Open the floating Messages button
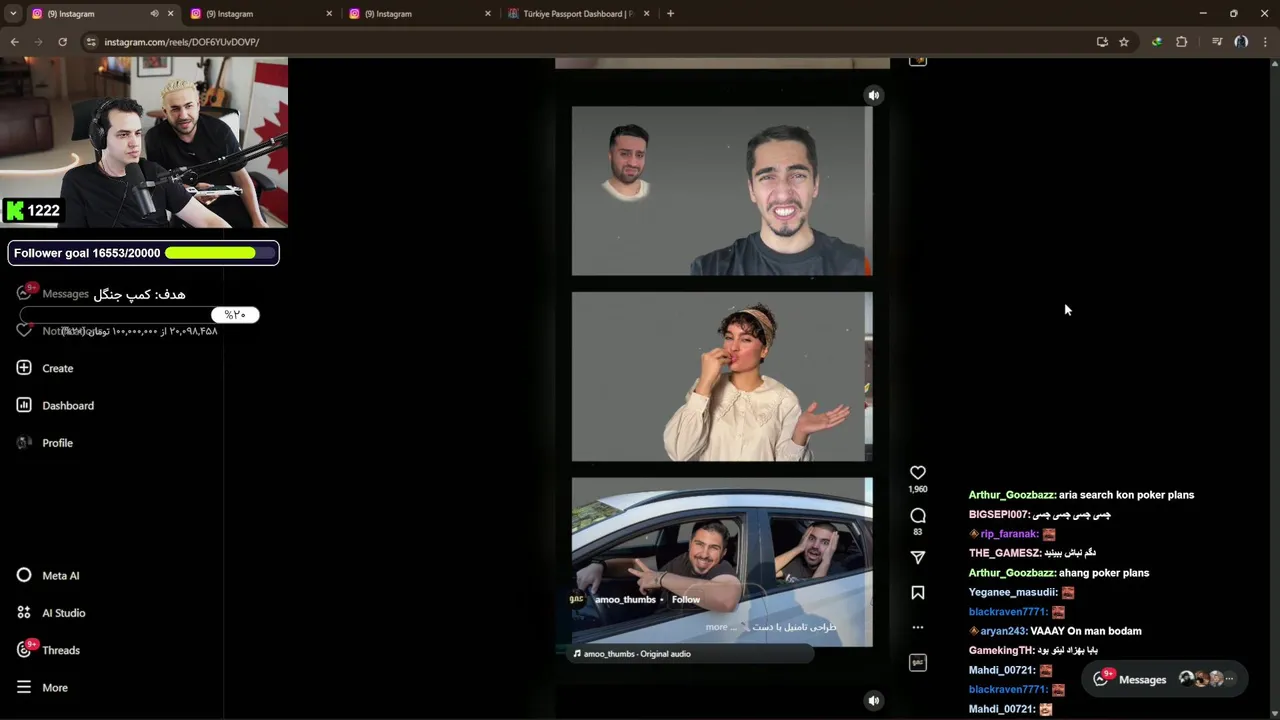Image resolution: width=1280 pixels, height=720 pixels. (x=1164, y=679)
